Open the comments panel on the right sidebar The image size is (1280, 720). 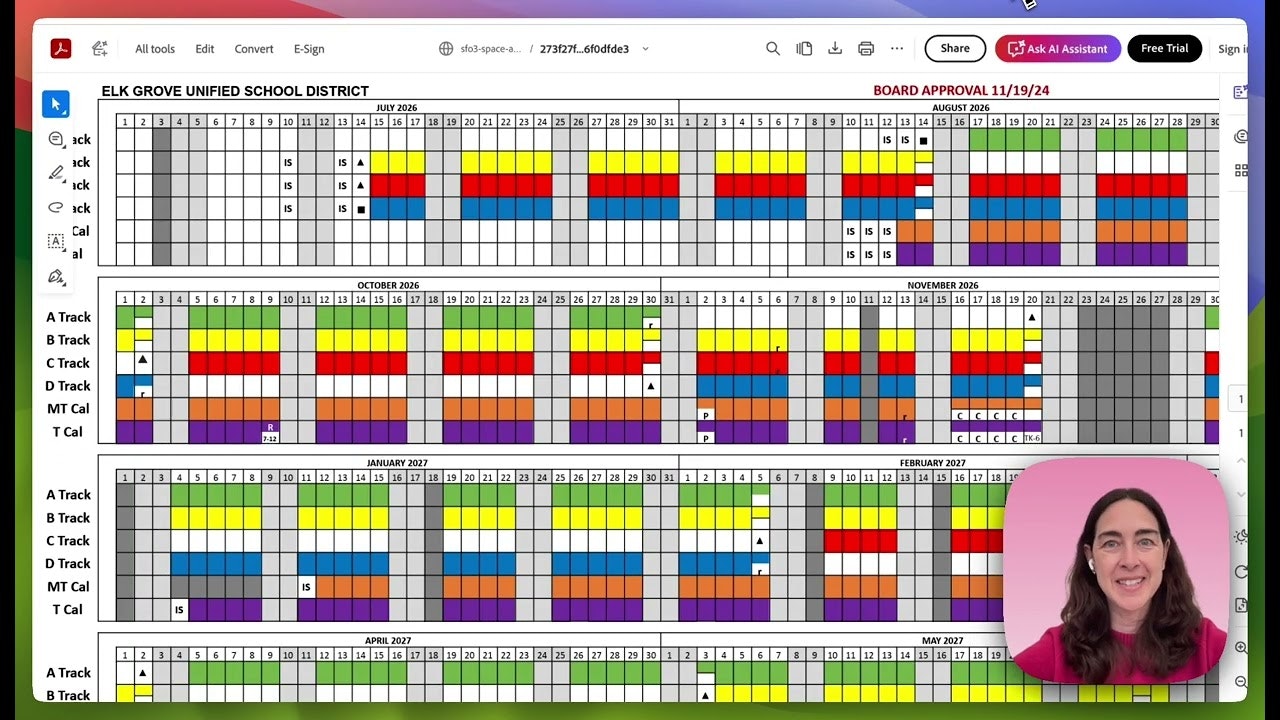pyautogui.click(x=1240, y=136)
